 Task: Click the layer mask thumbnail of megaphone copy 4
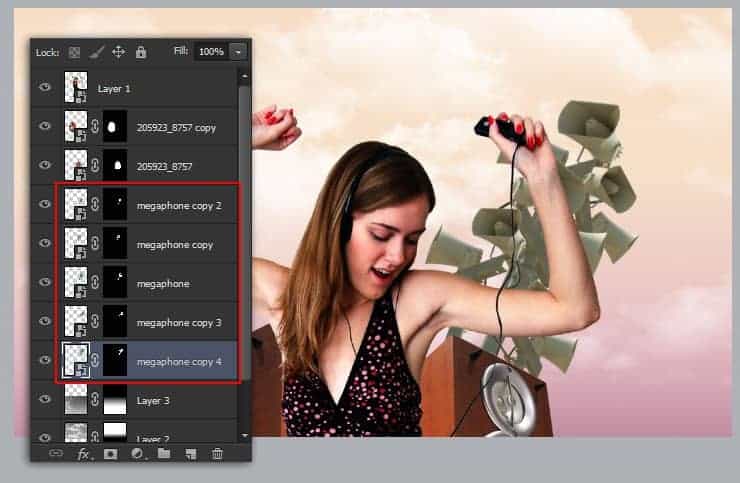(115, 361)
